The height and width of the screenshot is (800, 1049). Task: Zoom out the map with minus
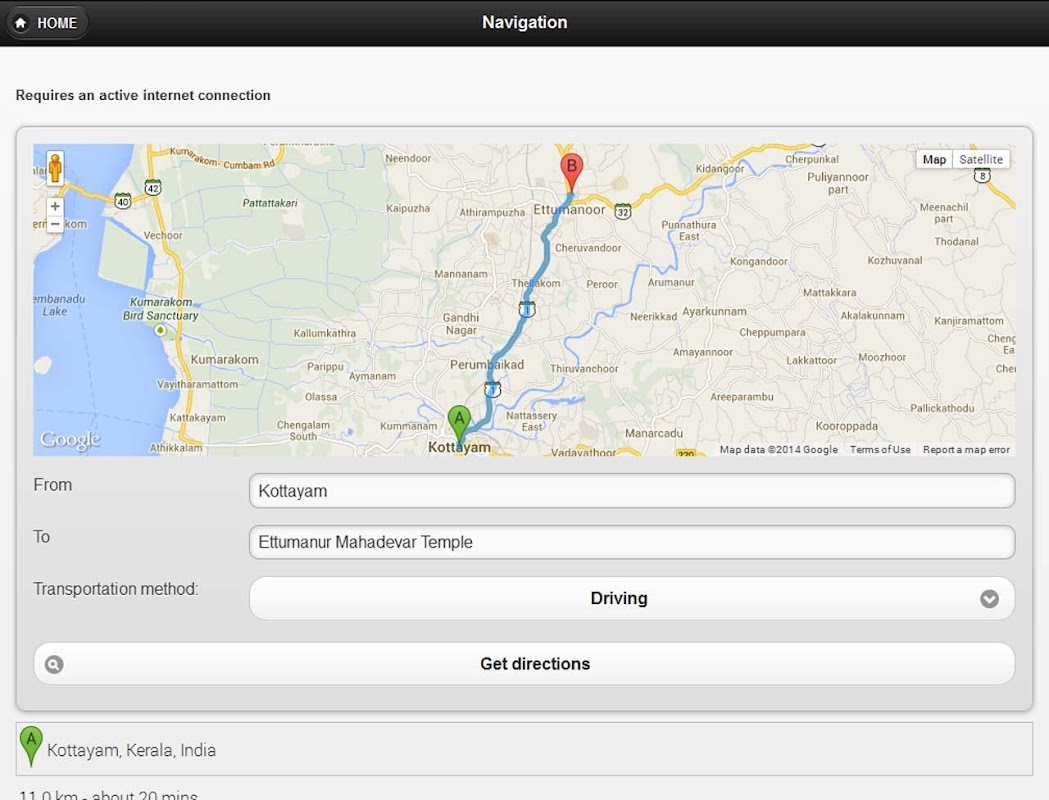(56, 224)
